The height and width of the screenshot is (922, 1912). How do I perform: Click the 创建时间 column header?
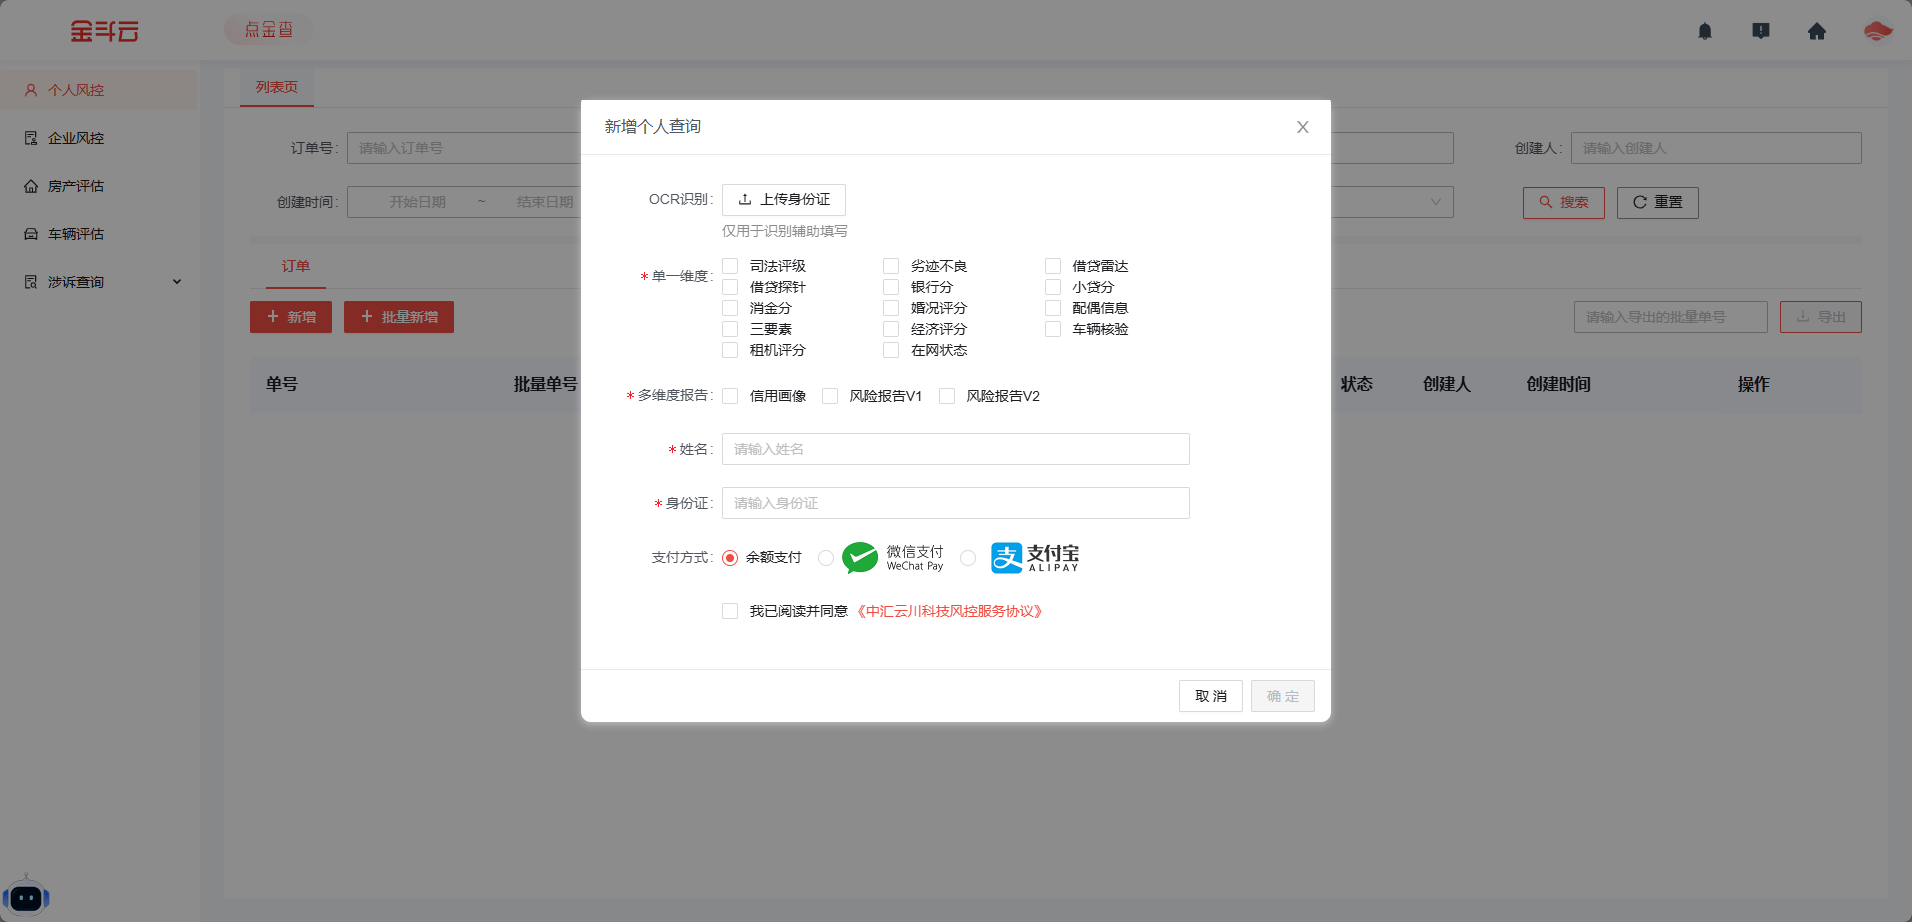(x=1558, y=385)
